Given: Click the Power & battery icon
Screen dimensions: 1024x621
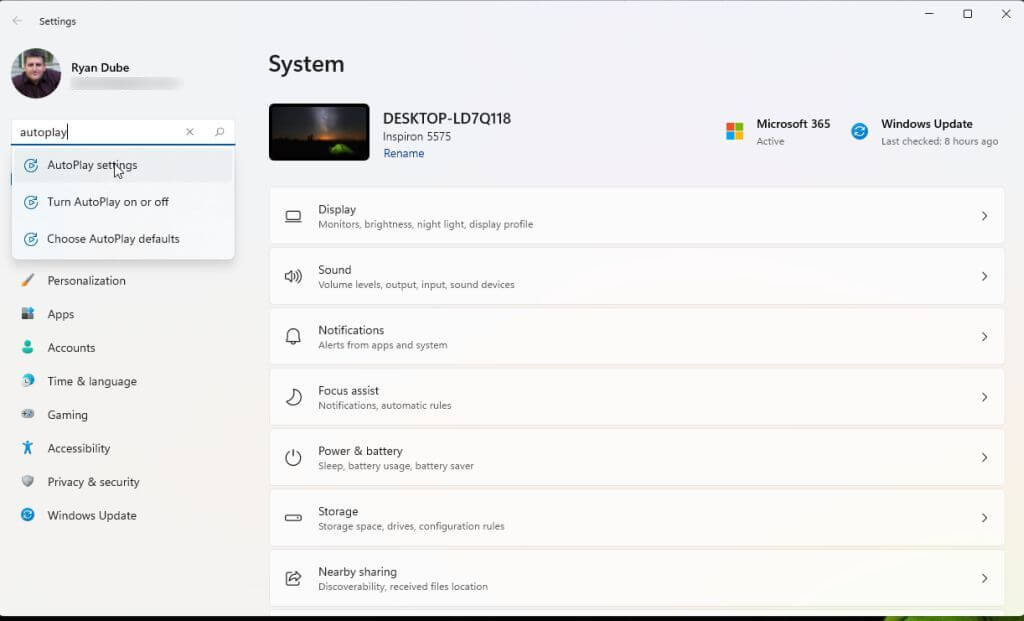Looking at the screenshot, I should point(293,457).
